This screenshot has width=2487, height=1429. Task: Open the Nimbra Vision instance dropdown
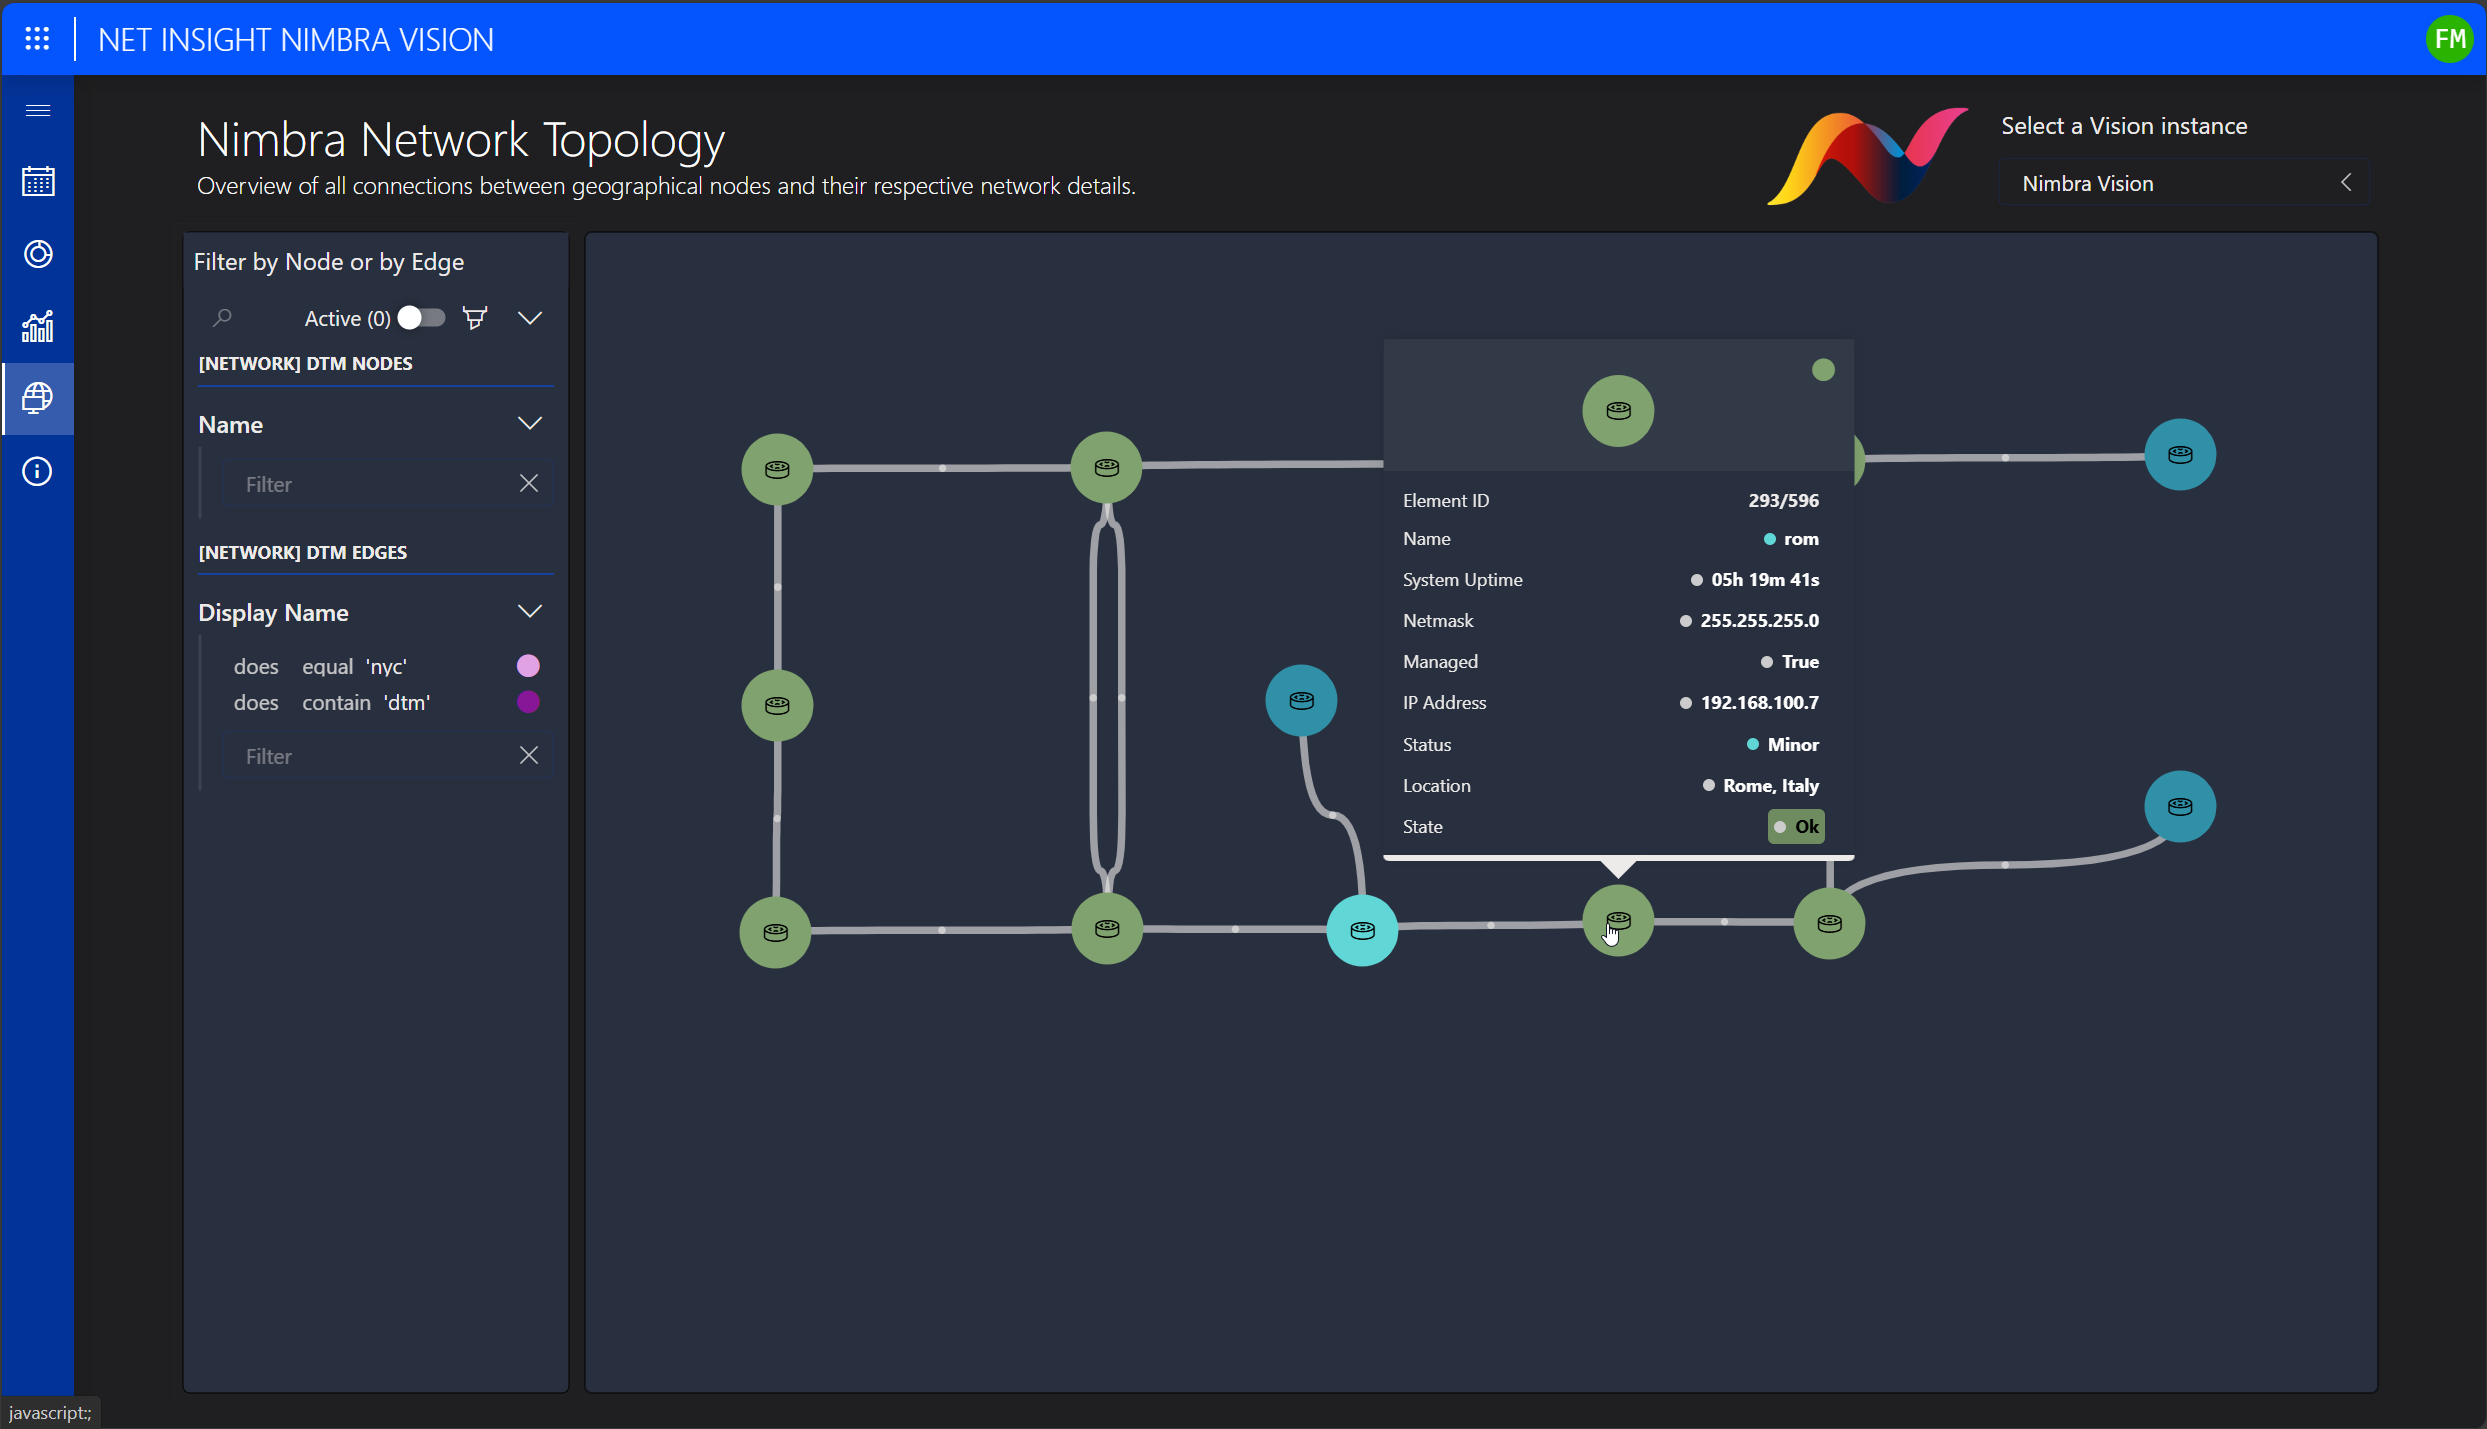tap(2184, 183)
